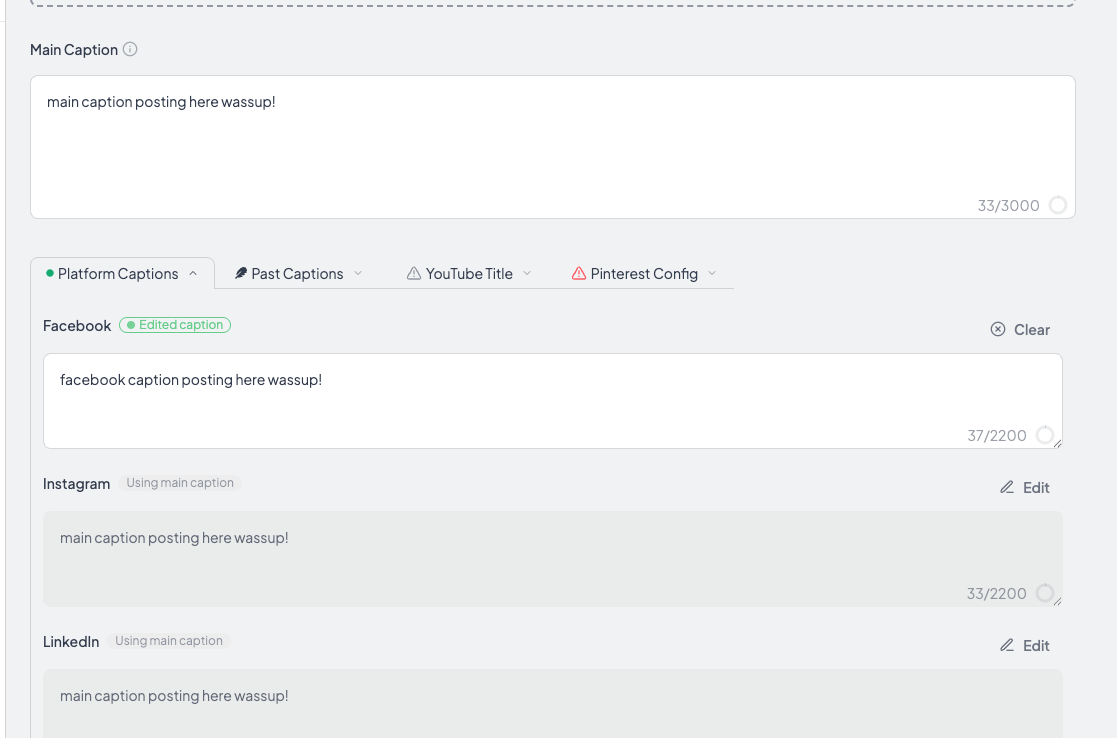
Task: Click the pencil icon in the Instagram row
Action: [1007, 487]
